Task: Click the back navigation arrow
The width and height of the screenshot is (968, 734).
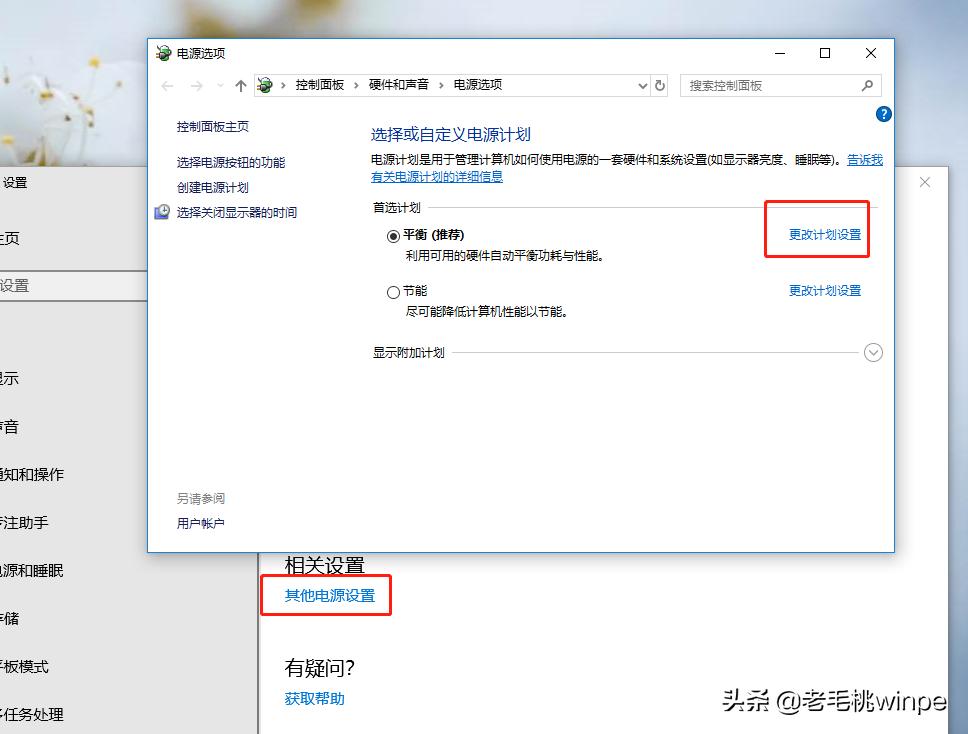Action: tap(167, 85)
